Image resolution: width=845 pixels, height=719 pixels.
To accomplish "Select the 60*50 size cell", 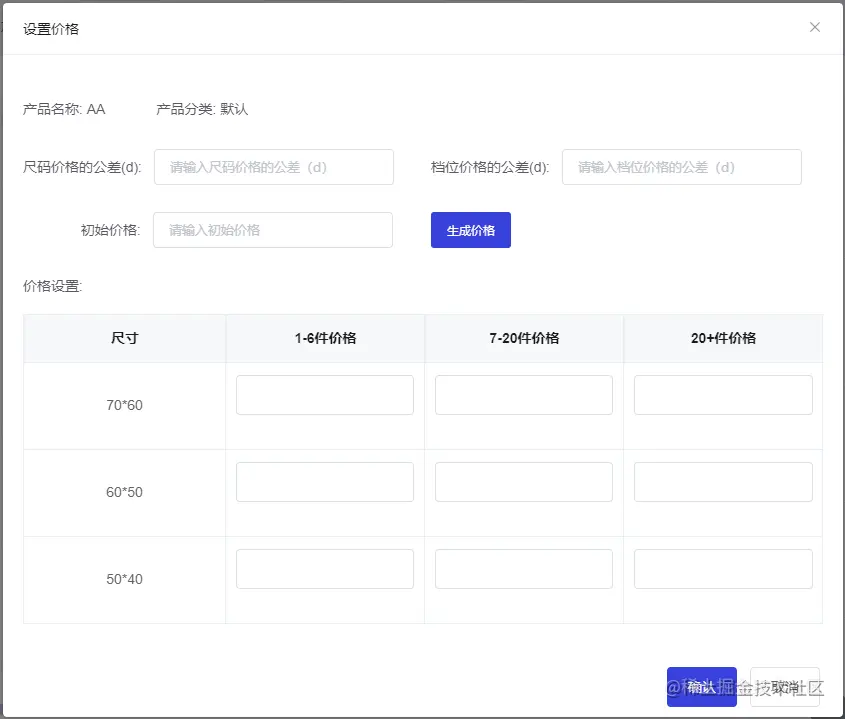I will pos(124,492).
